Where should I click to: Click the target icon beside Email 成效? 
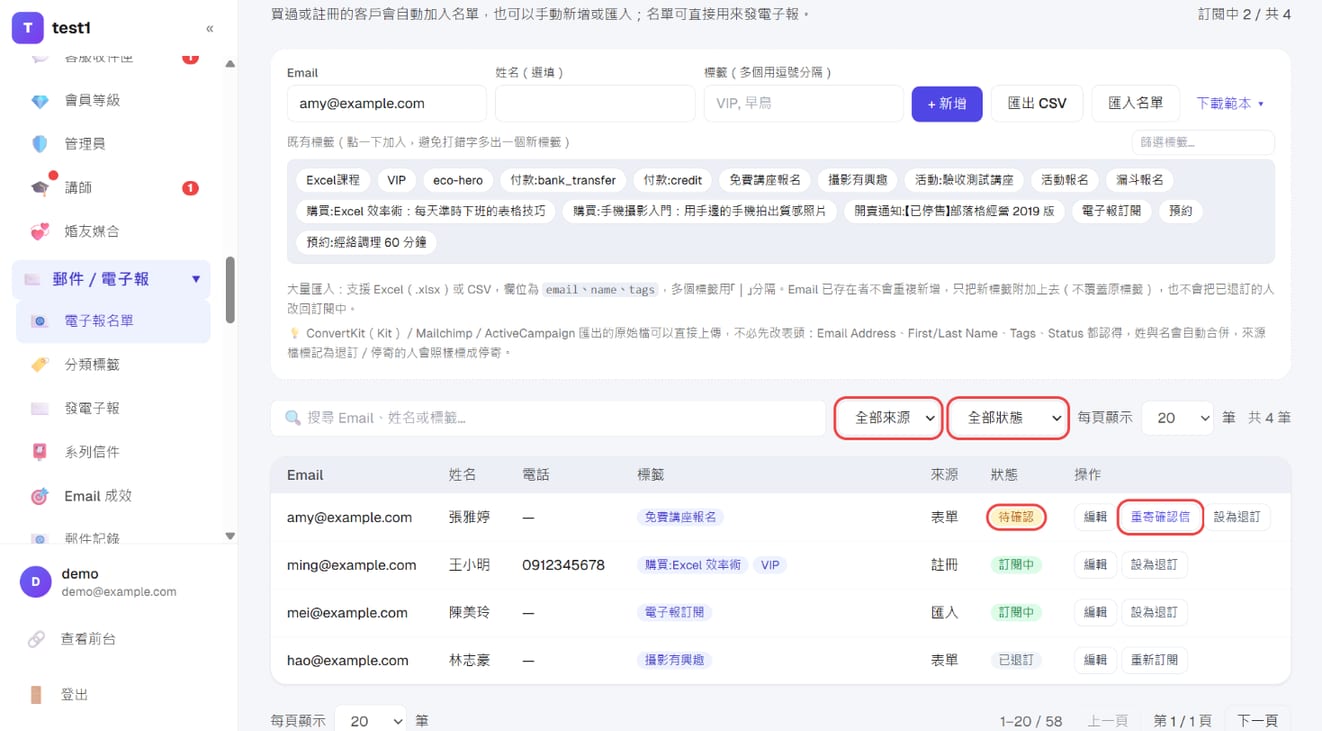coord(40,496)
